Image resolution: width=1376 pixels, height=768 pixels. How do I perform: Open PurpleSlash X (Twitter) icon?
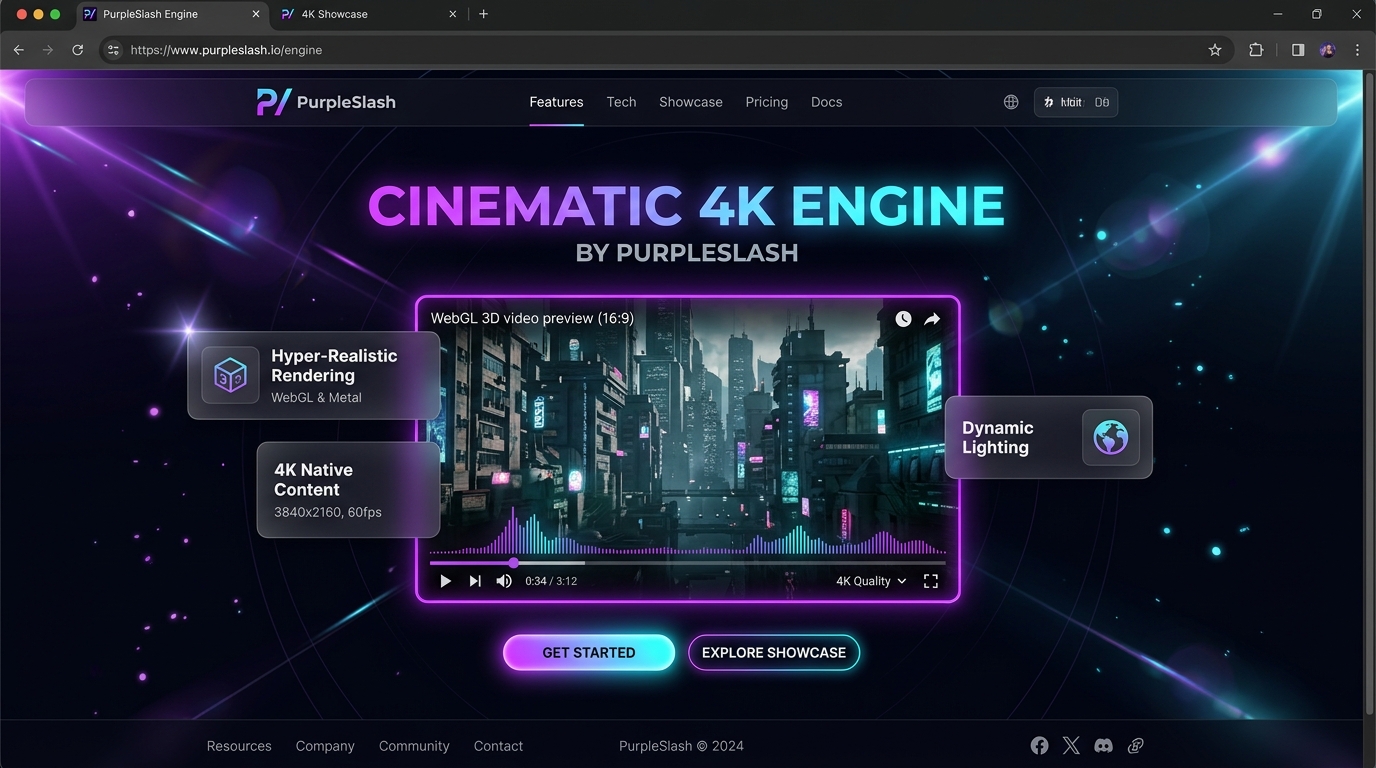click(1072, 746)
